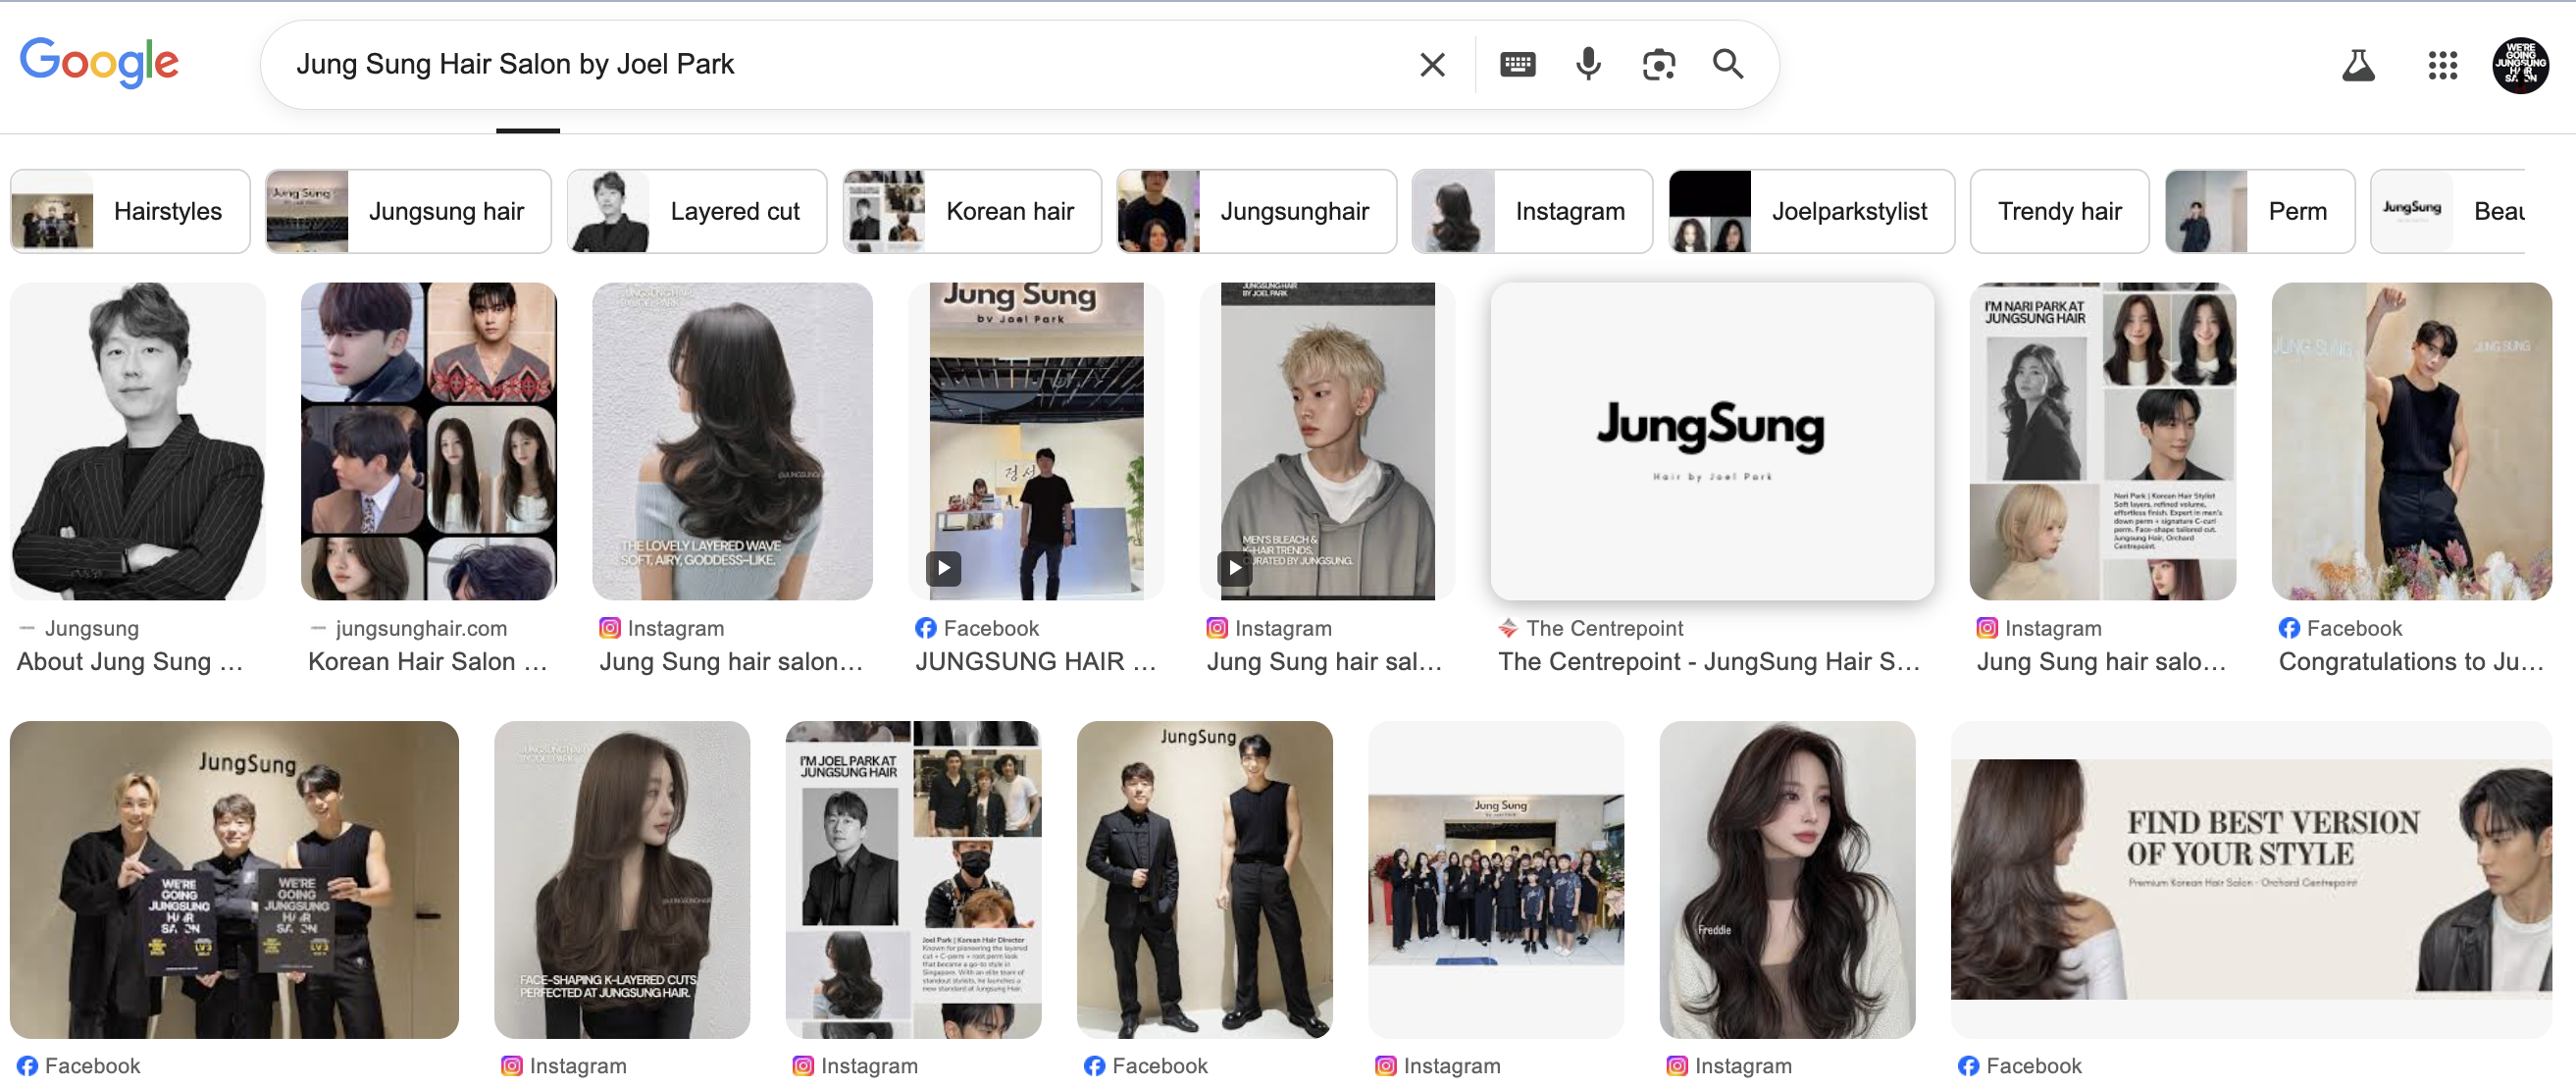Screen dimensions: 2576x1087
Task: Open the on-screen keyboard input tool
Action: coord(1517,65)
